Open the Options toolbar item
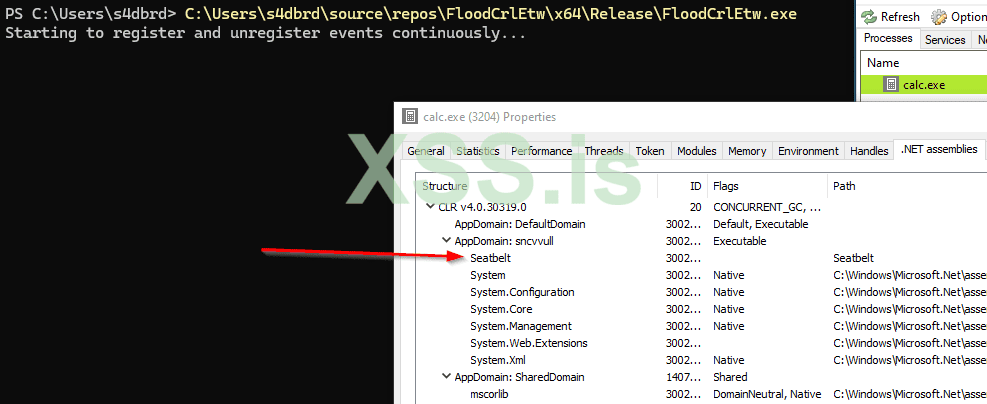This screenshot has height=404, width=987. coord(959,16)
